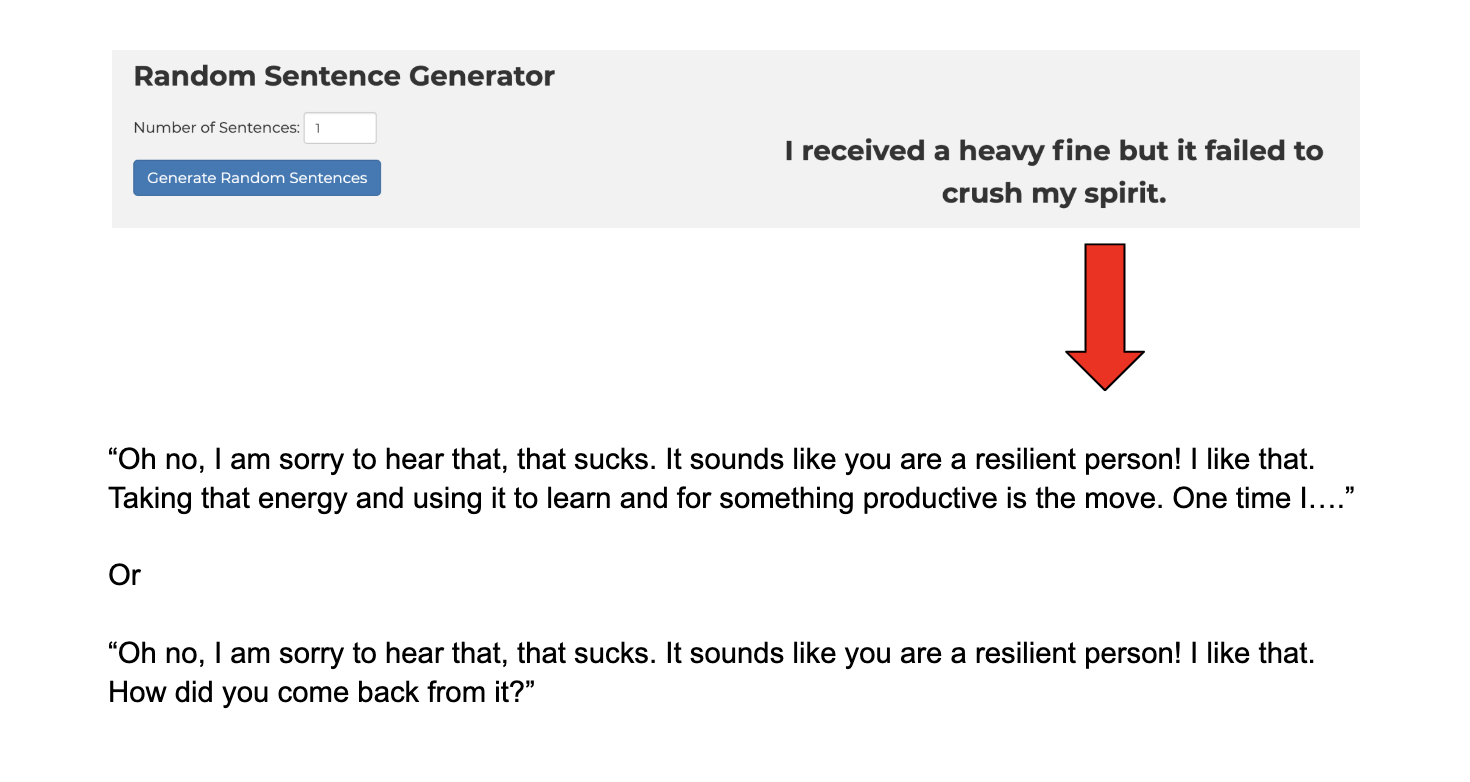The image size is (1470, 782).
Task: Click the Random Sentence Generator heading
Action: (x=344, y=76)
